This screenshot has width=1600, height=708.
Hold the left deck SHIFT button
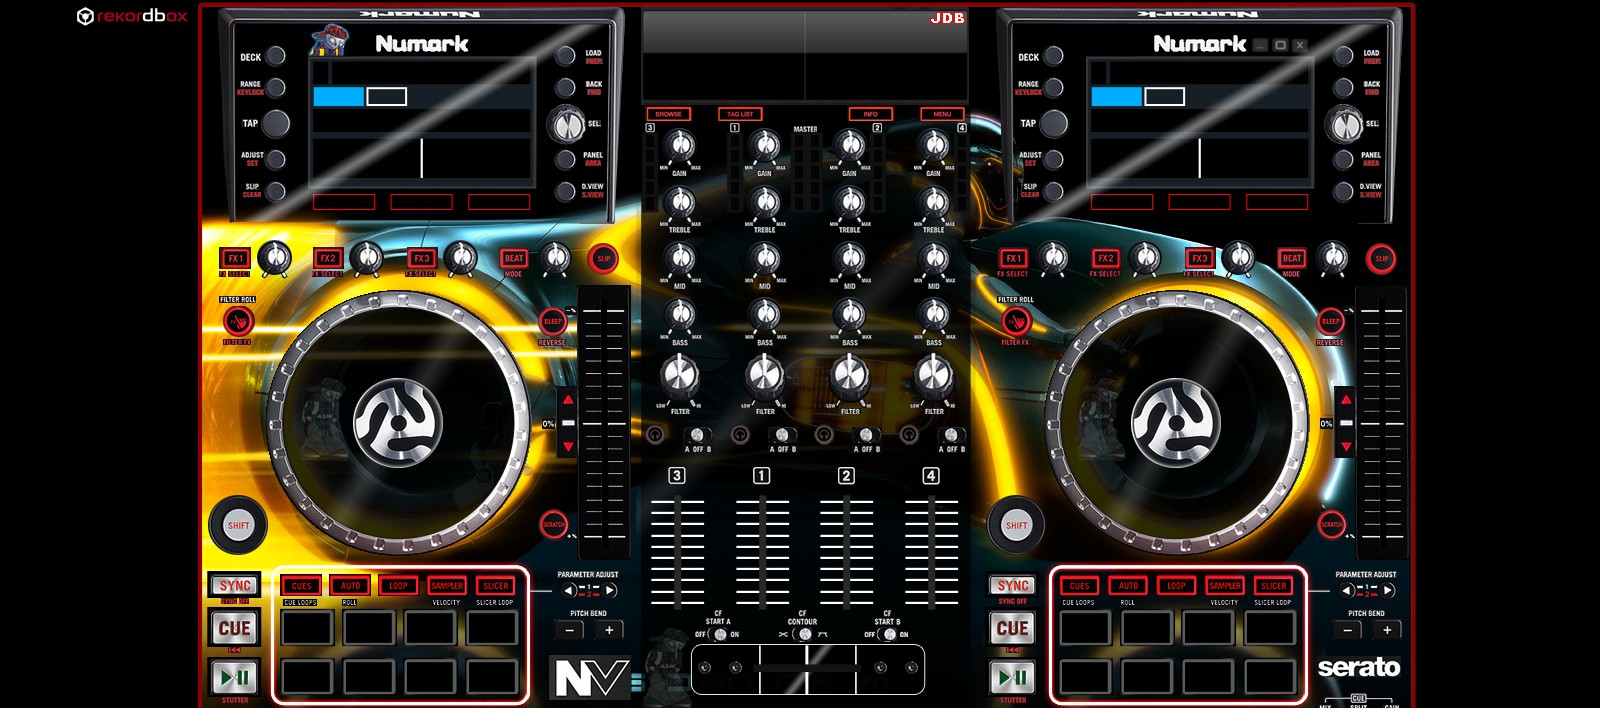pyautogui.click(x=238, y=525)
